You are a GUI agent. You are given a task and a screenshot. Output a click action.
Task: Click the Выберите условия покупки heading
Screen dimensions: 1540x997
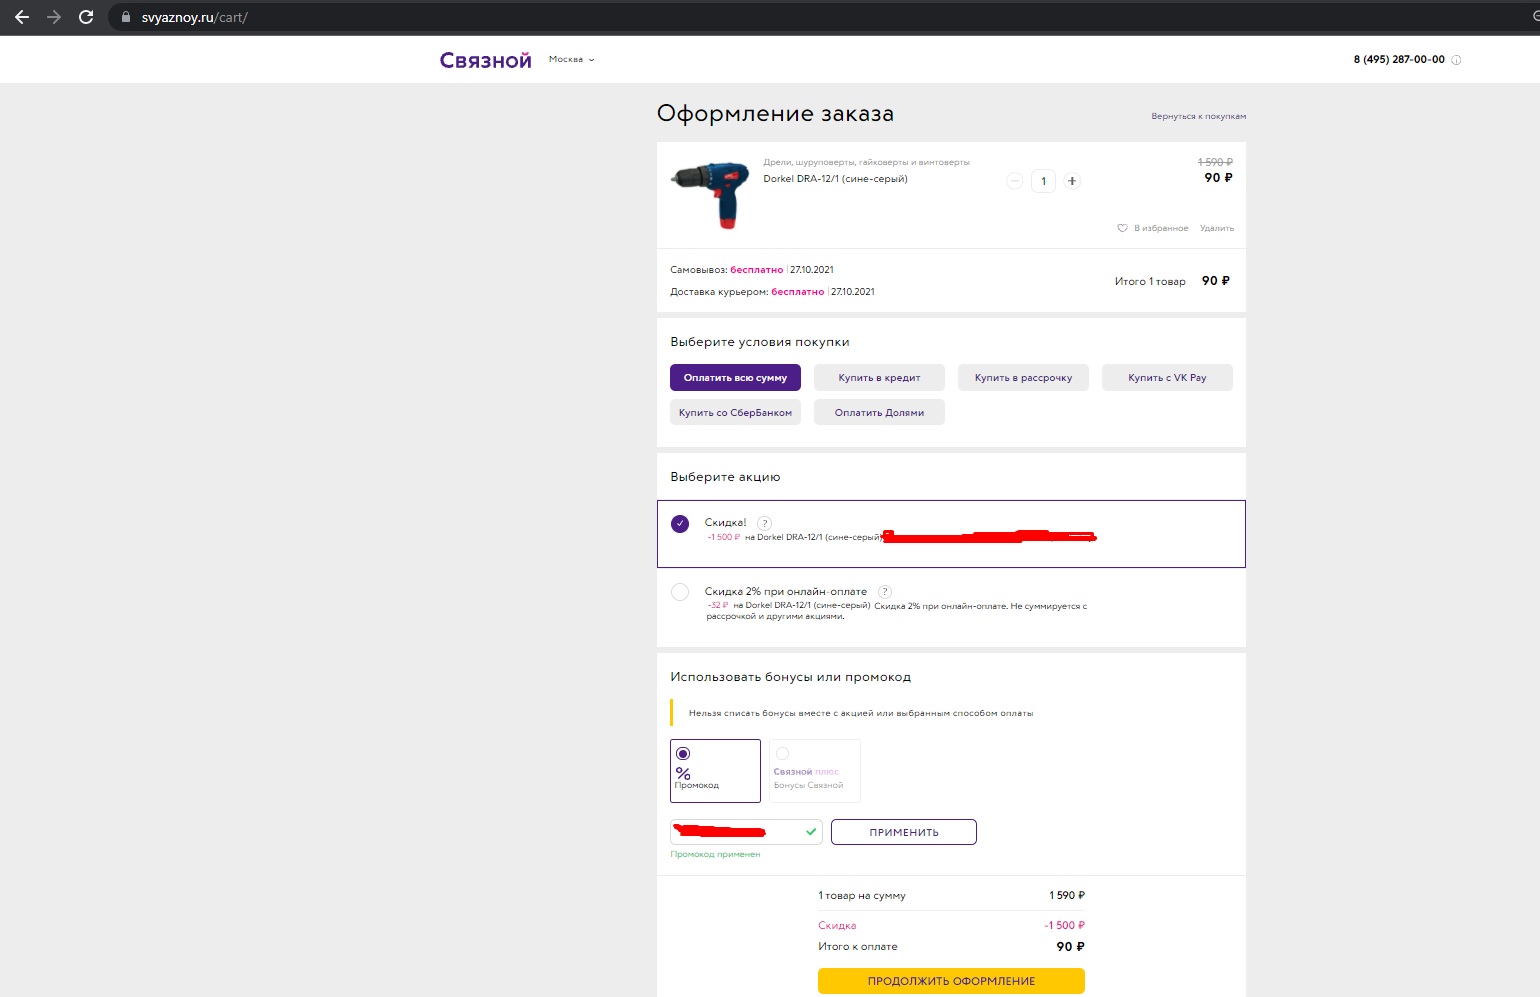pos(760,342)
